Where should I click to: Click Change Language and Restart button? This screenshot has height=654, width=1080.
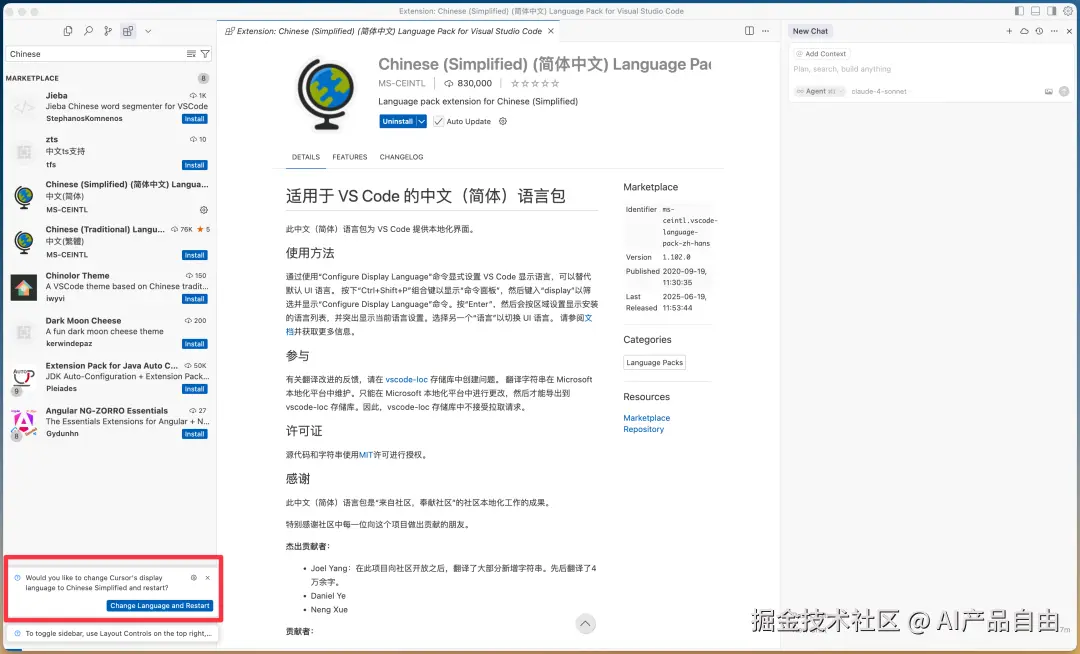[160, 606]
